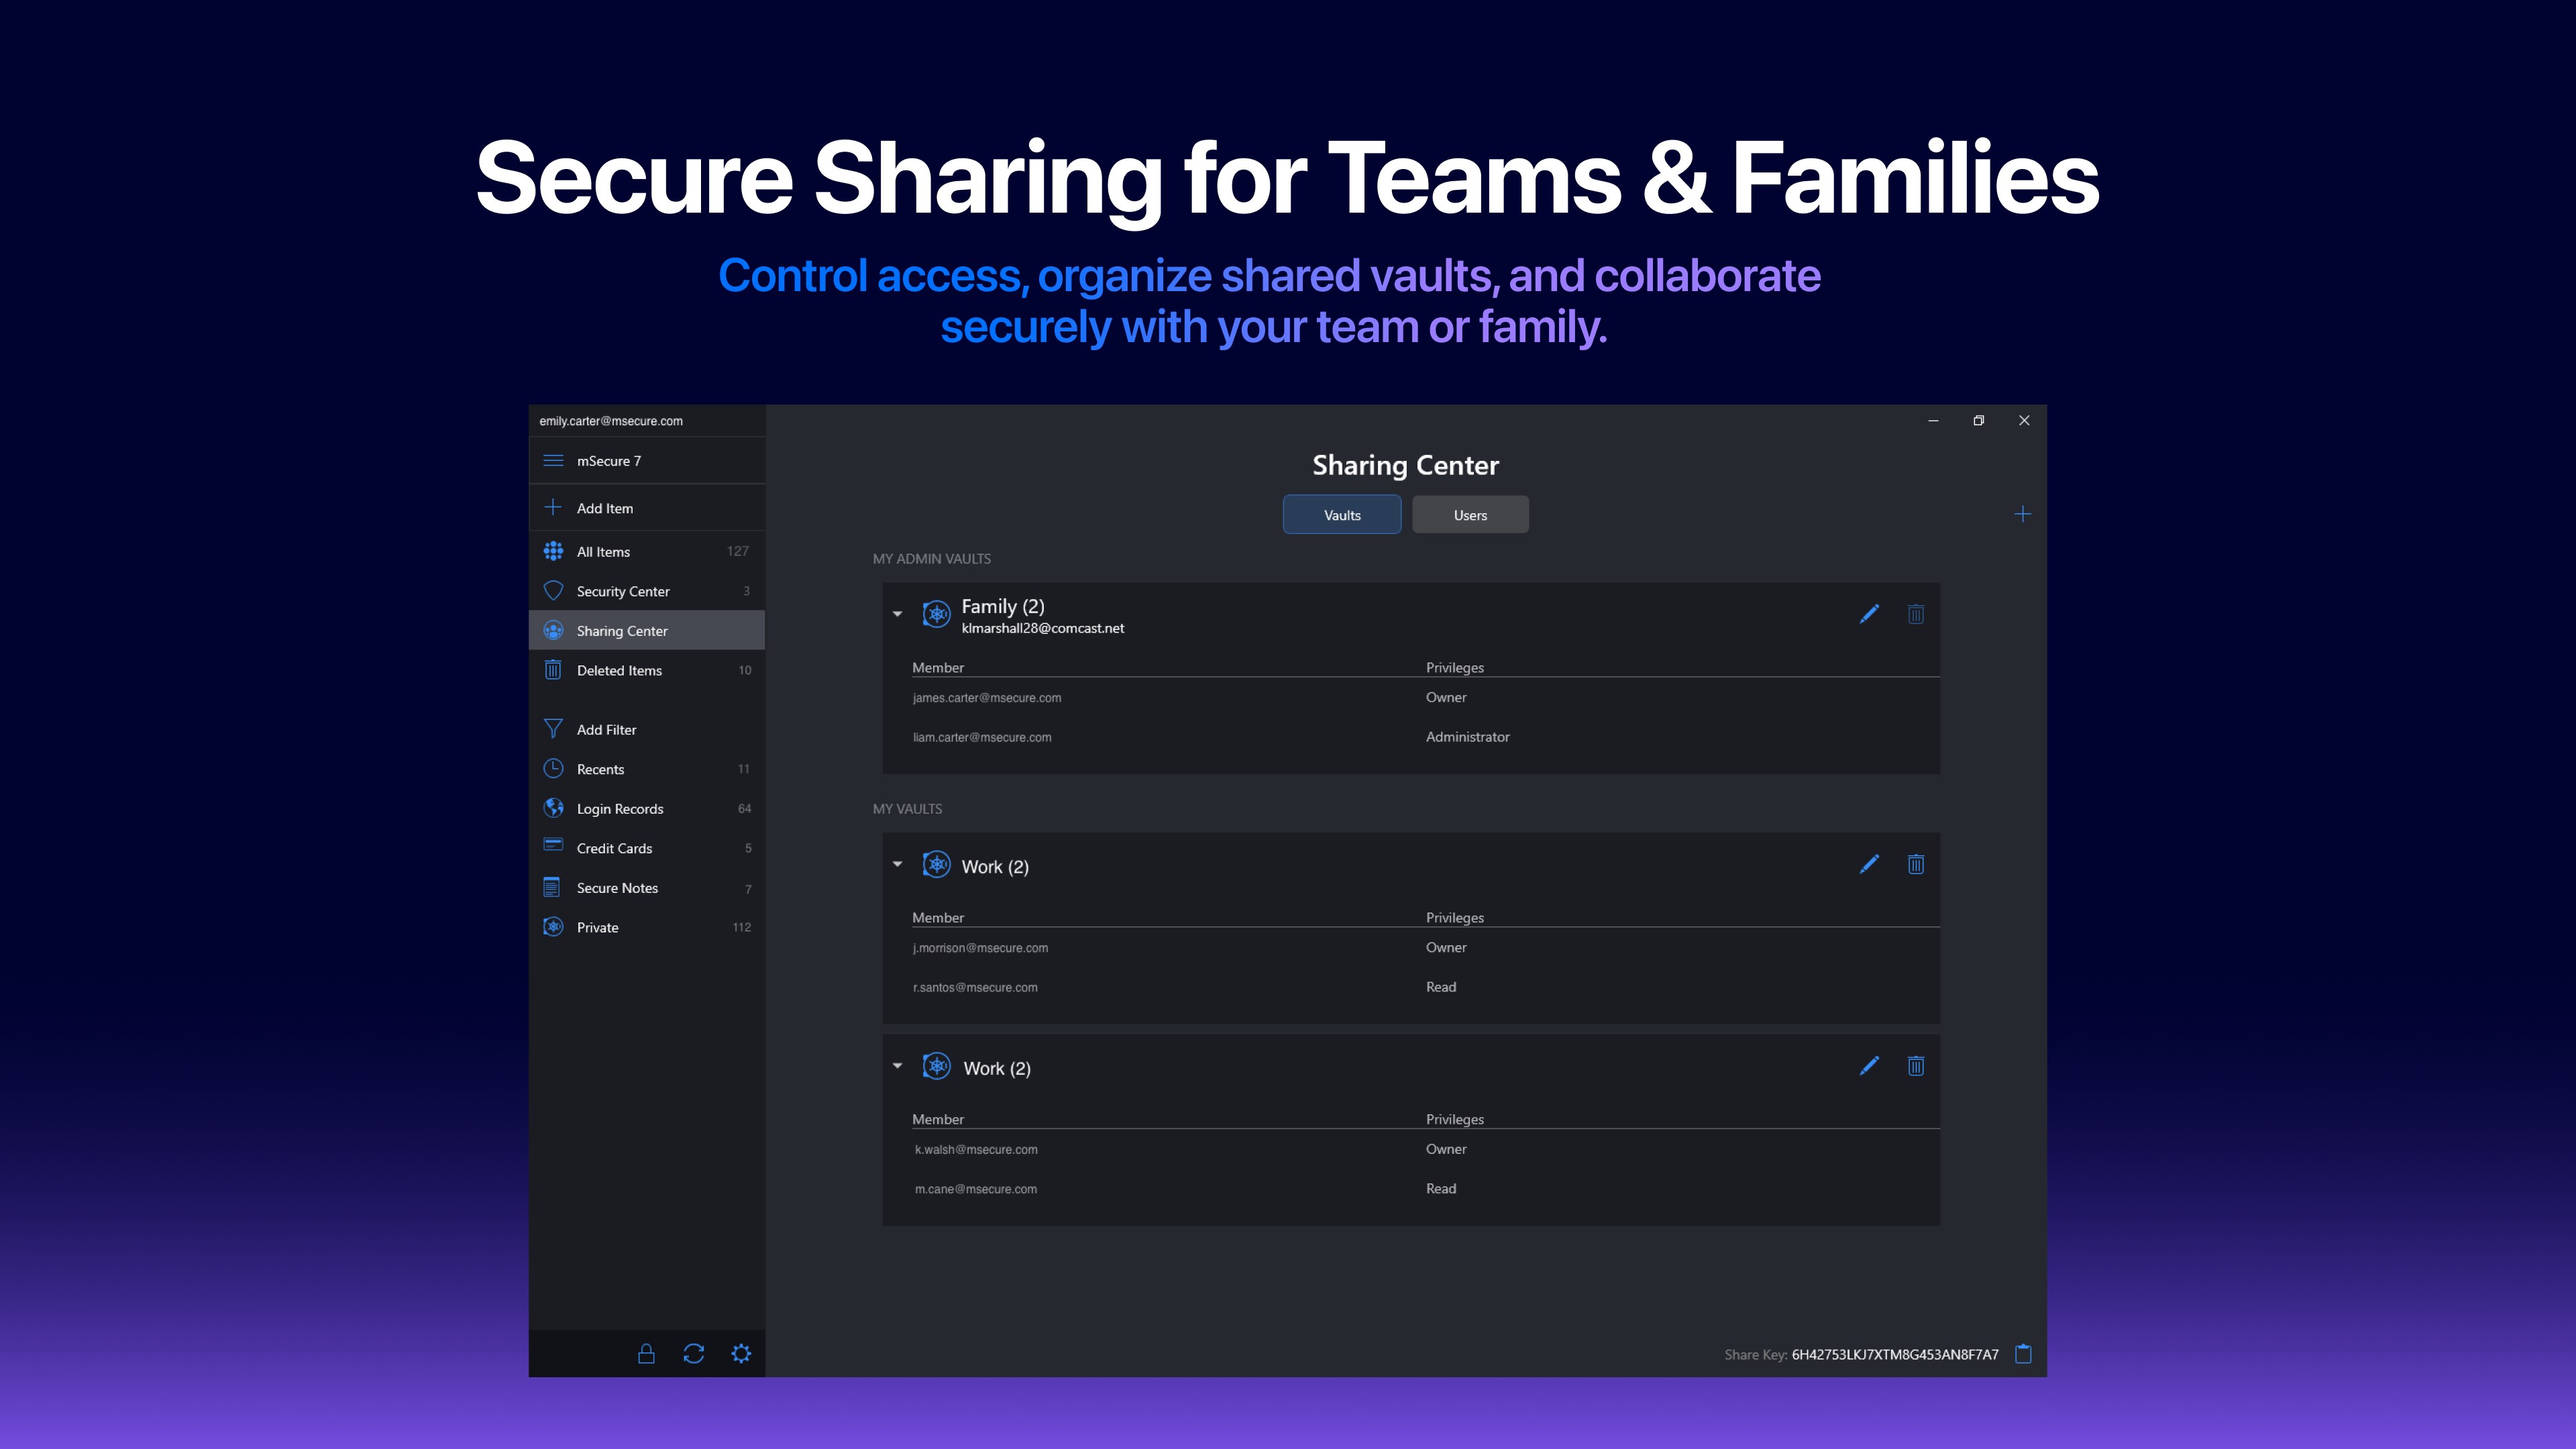Edit the Work vault owned by k.walsh
The height and width of the screenshot is (1449, 2576).
click(1869, 1066)
